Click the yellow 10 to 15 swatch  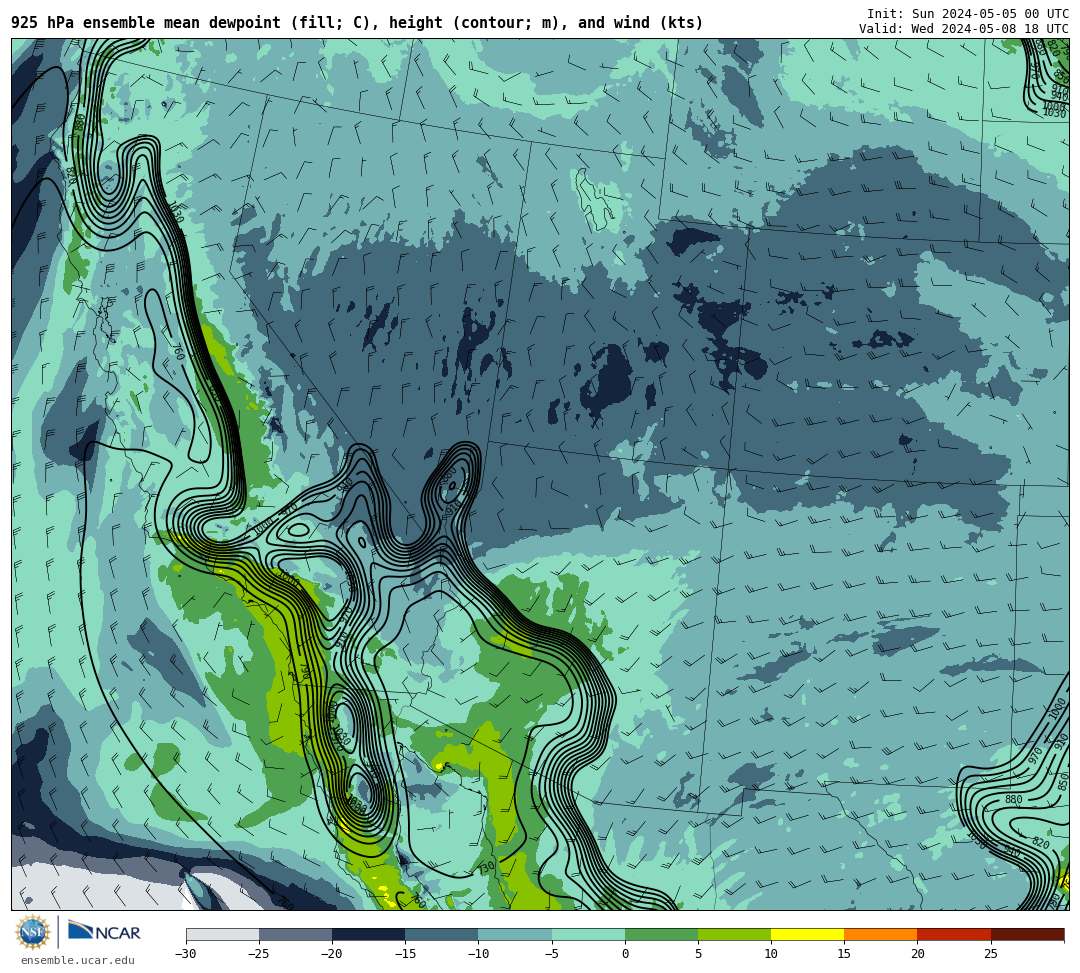[807, 934]
